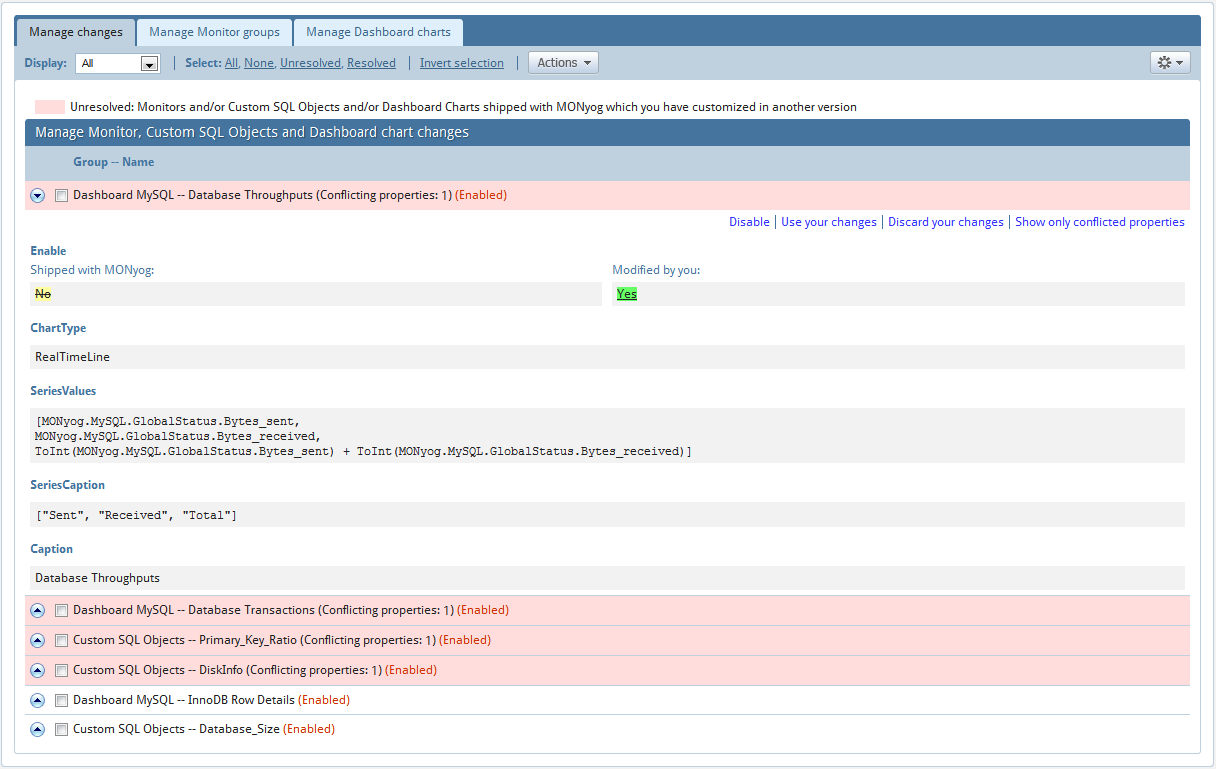1216x769 pixels.
Task: Click the Group -- Name column header
Action: [114, 162]
